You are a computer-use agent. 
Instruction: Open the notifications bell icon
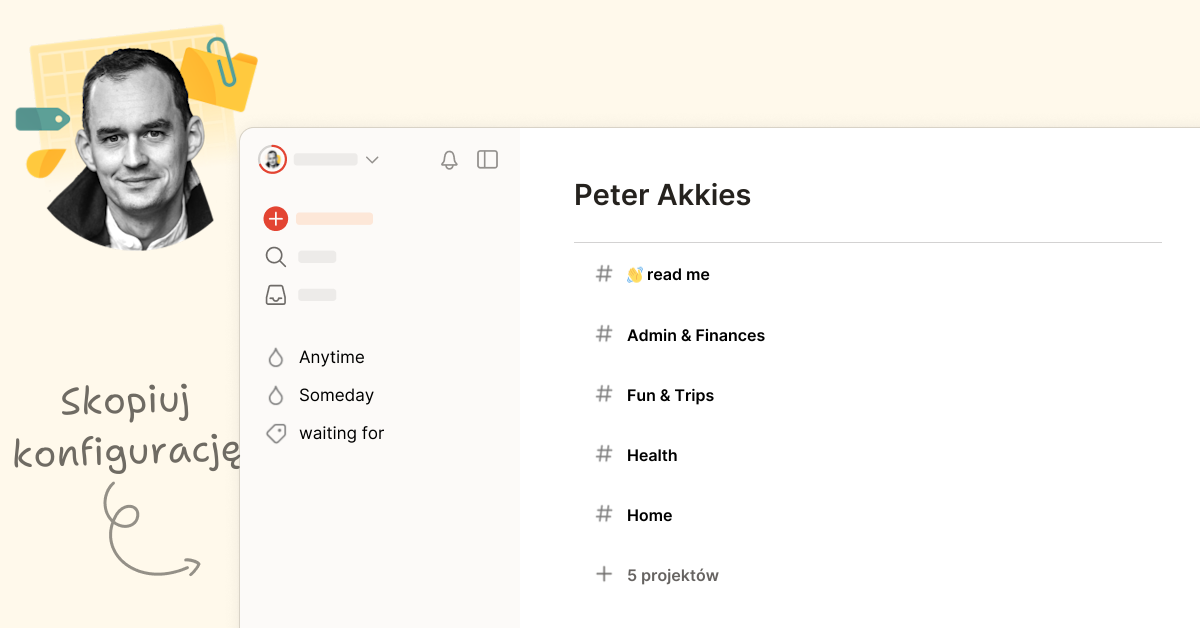click(x=449, y=160)
